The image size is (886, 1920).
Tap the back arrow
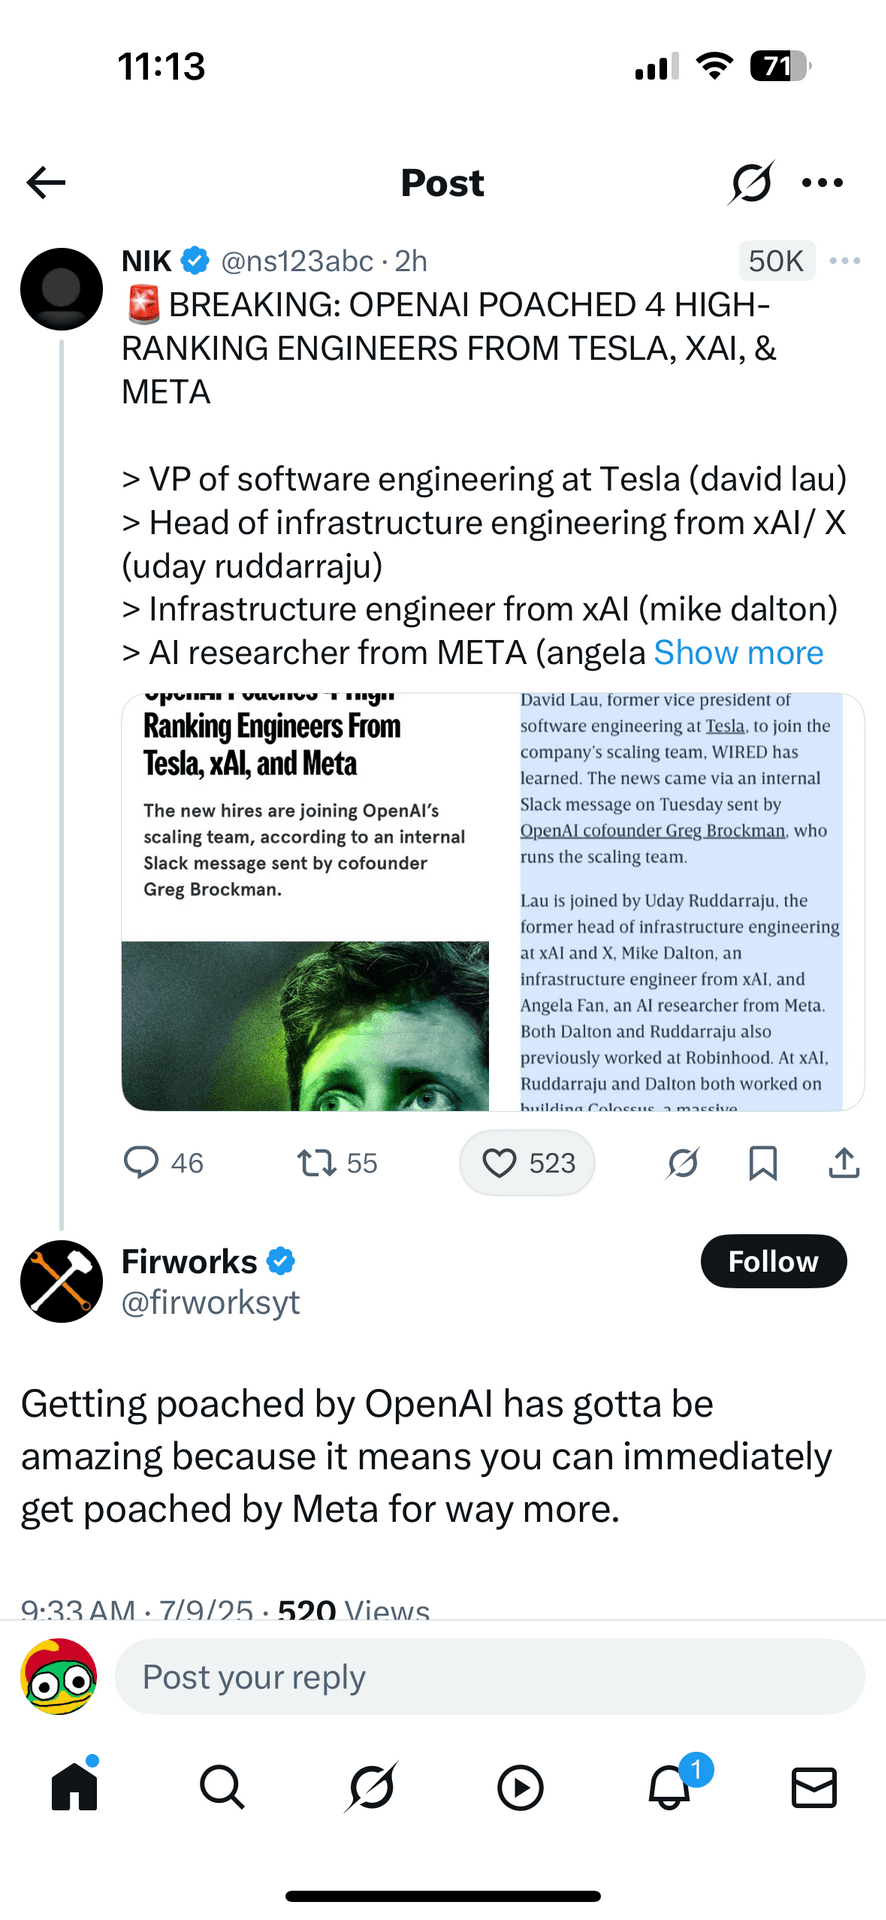click(46, 183)
